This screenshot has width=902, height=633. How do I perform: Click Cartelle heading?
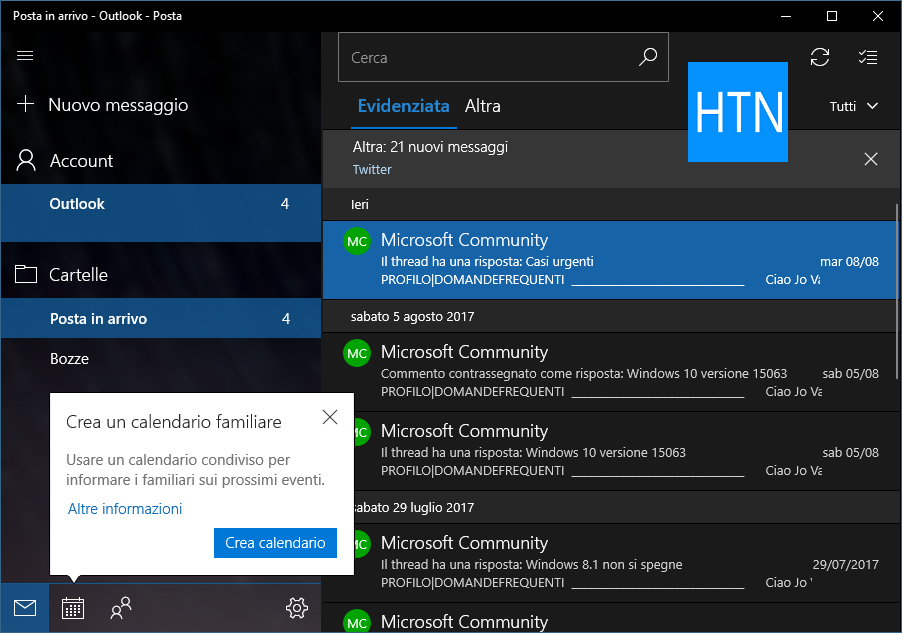78,274
